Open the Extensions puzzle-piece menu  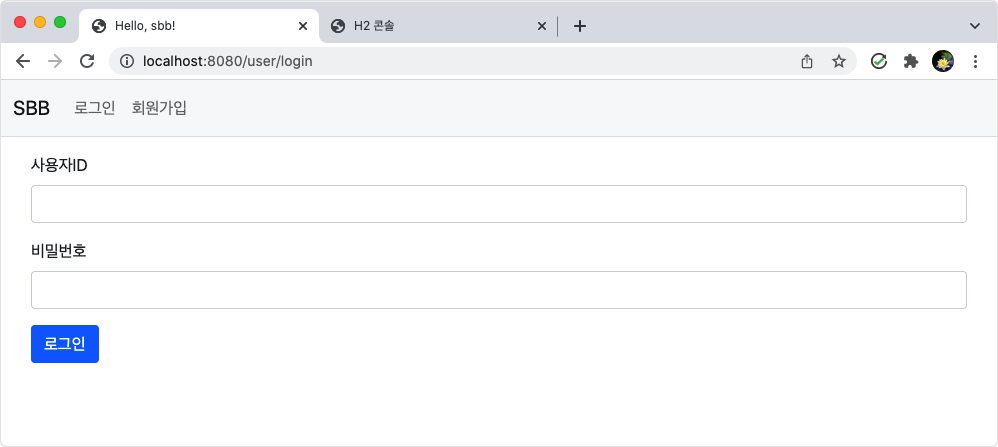[x=911, y=61]
